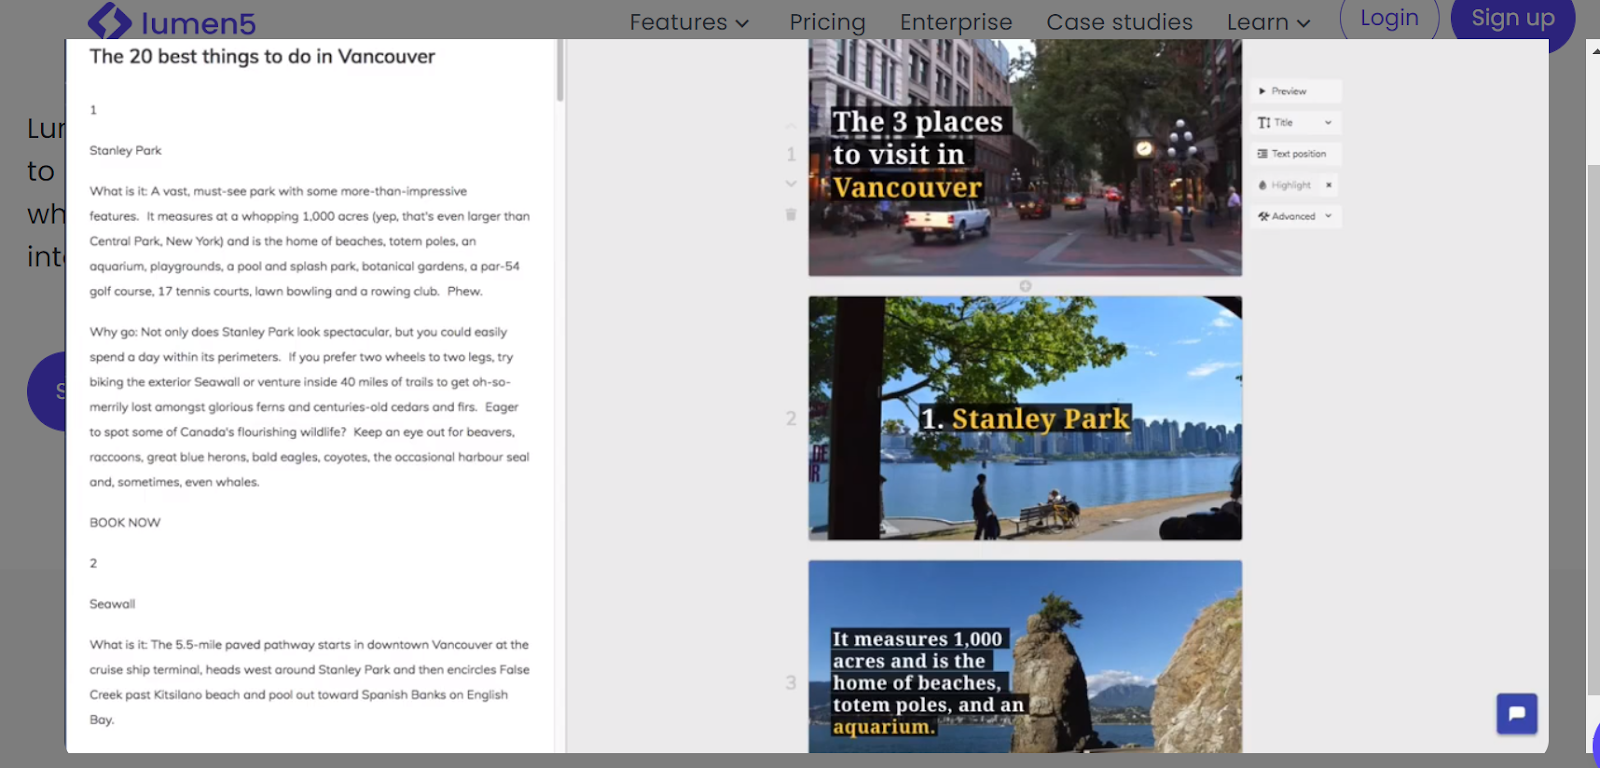Viewport: 1600px width, 768px height.
Task: Open the Features dropdown menu
Action: pos(689,22)
